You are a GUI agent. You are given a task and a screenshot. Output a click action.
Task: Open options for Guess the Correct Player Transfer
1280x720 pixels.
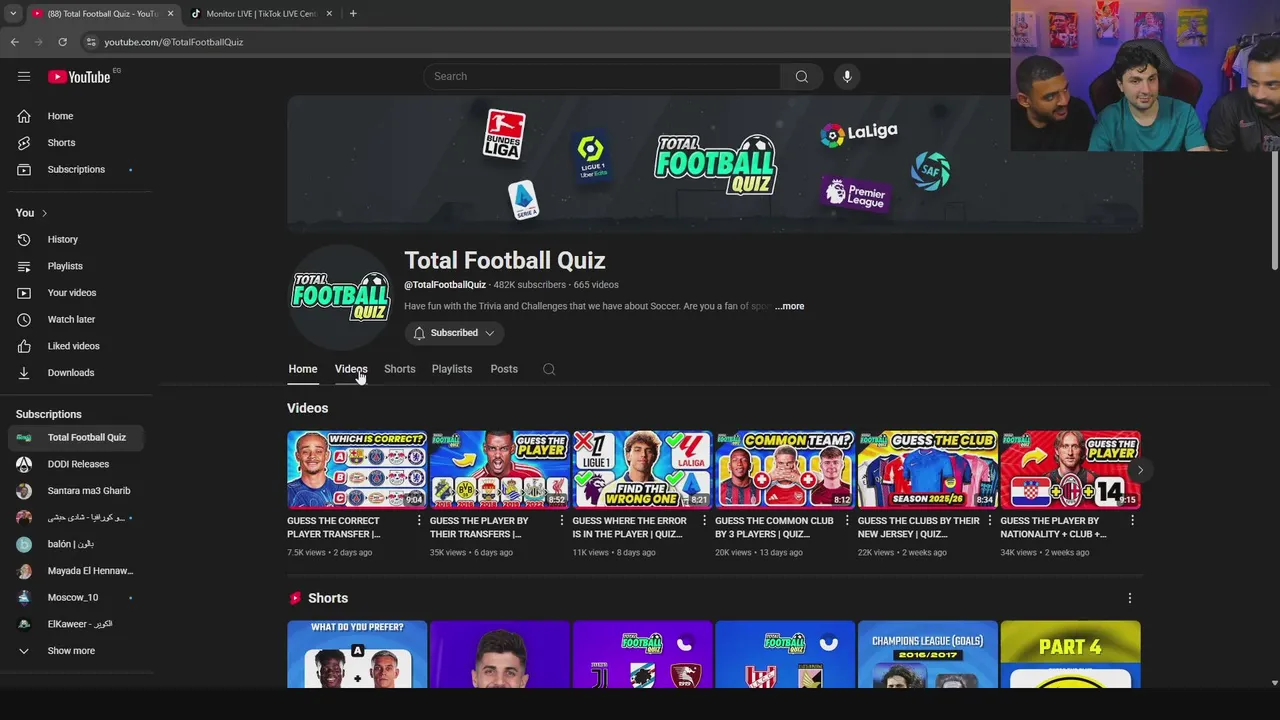419,520
